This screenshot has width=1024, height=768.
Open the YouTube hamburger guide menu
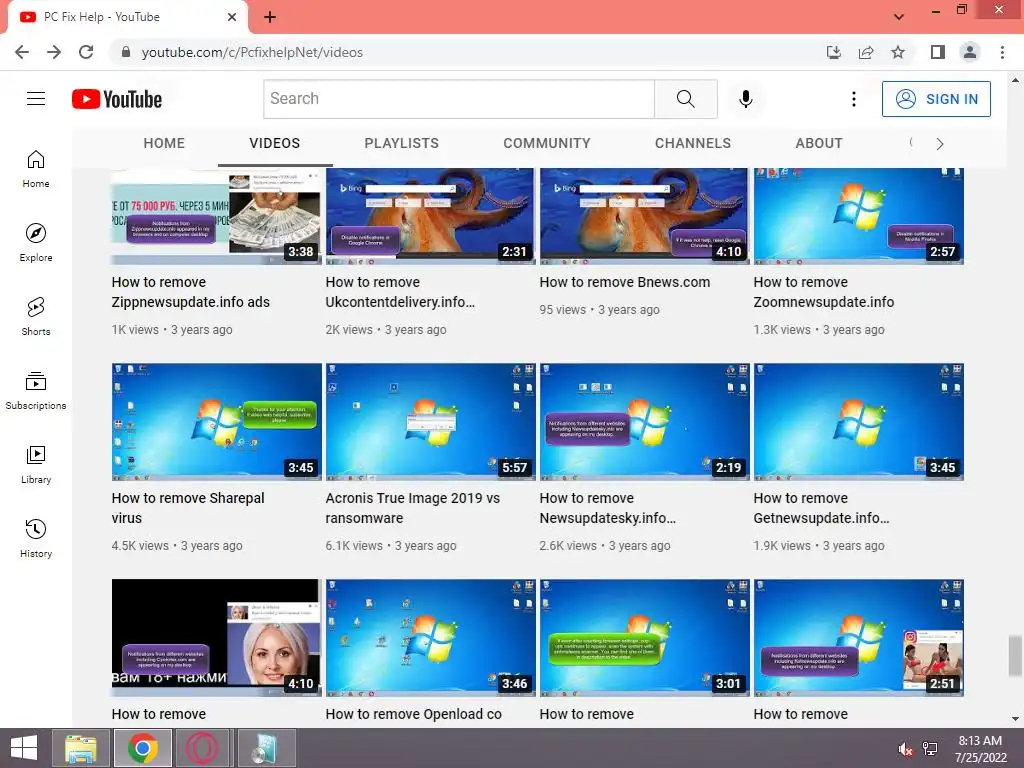click(36, 99)
